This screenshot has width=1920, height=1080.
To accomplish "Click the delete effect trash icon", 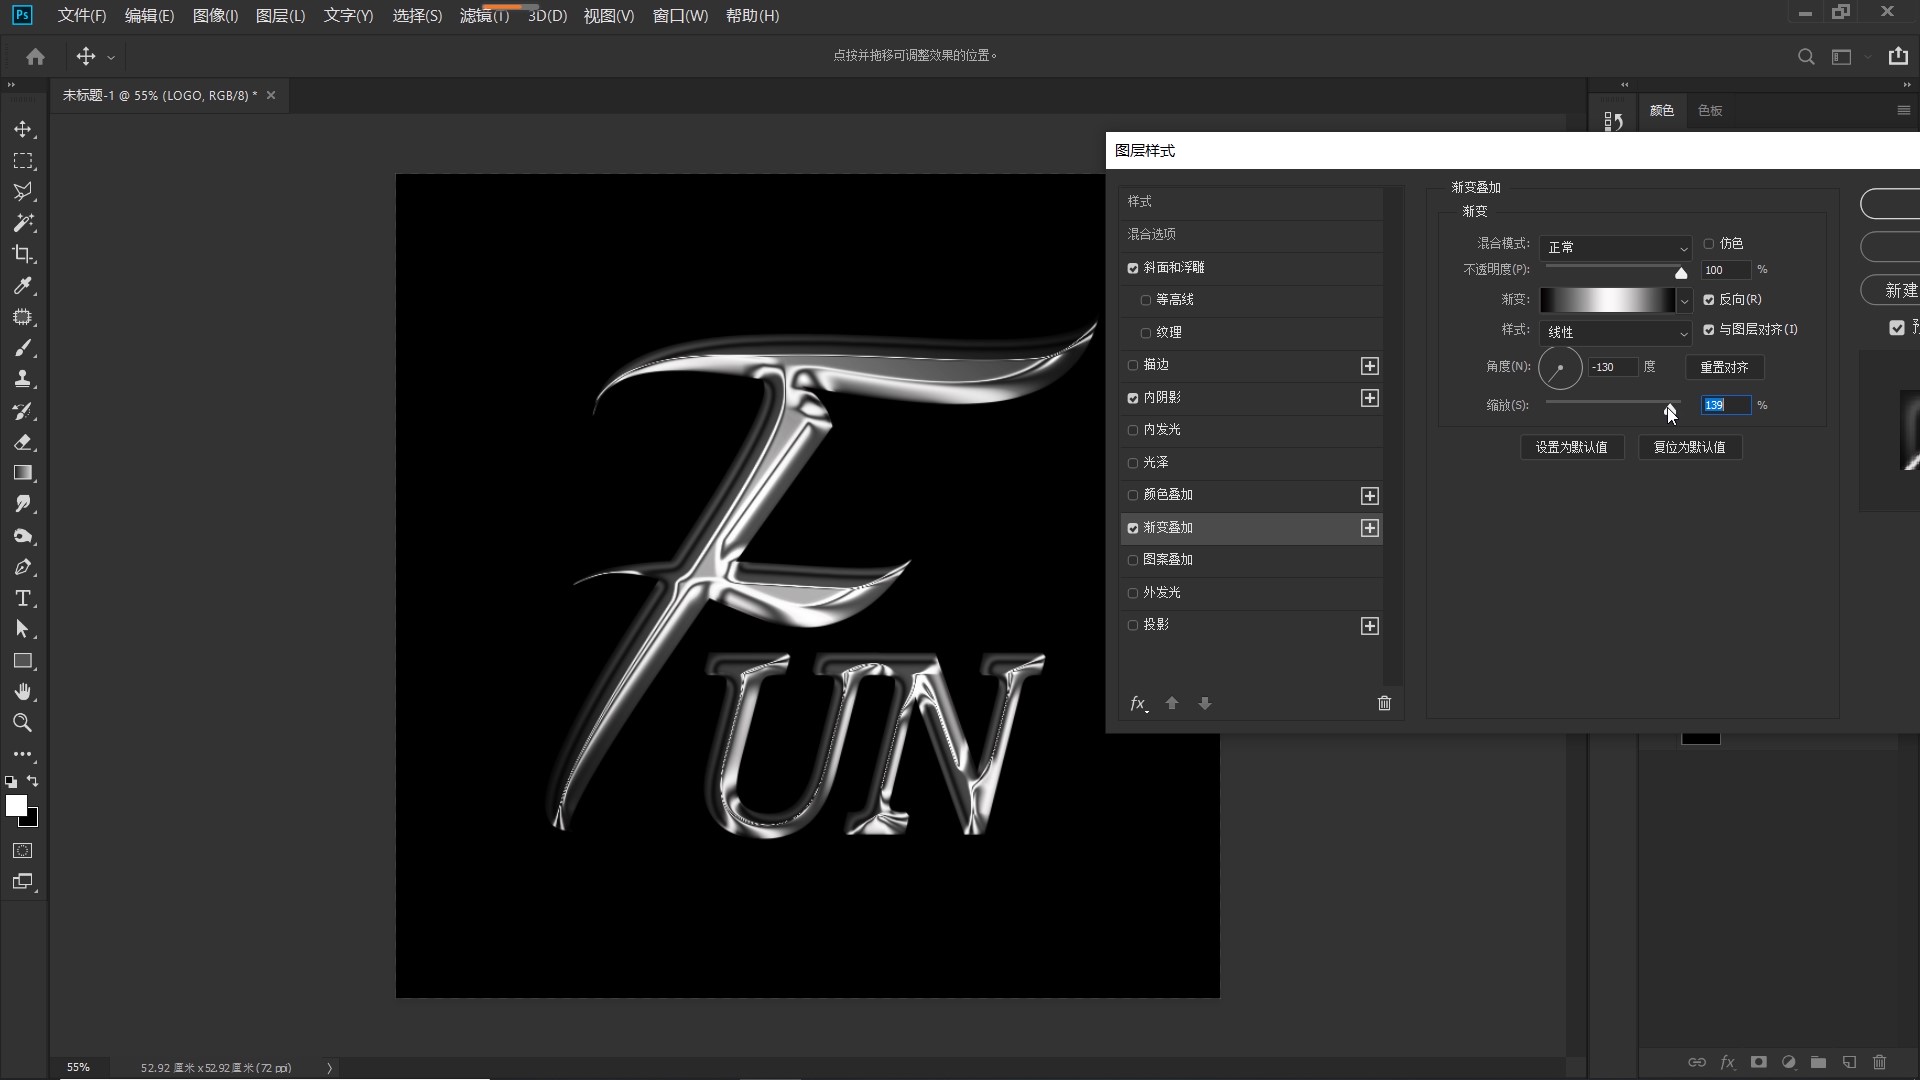I will [1384, 703].
